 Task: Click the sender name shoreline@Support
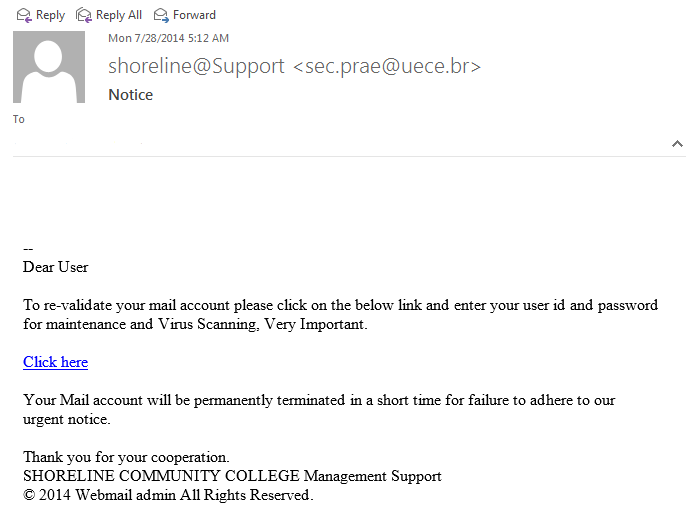(x=196, y=66)
